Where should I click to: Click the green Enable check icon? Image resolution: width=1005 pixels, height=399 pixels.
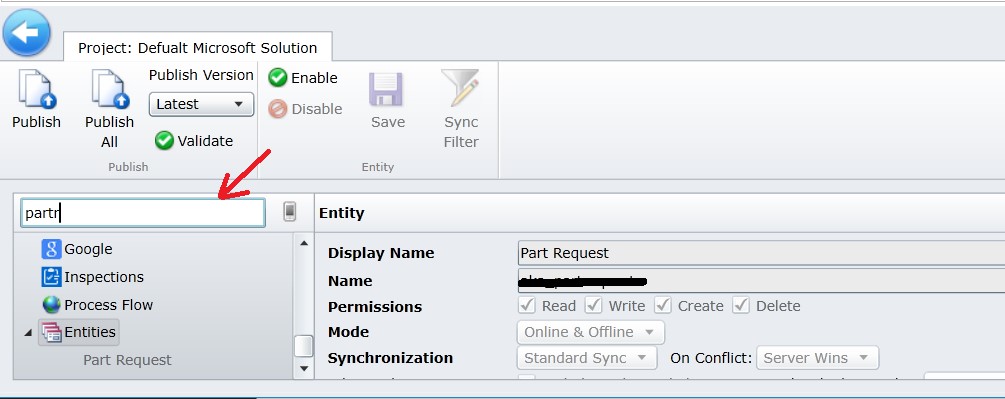[278, 78]
